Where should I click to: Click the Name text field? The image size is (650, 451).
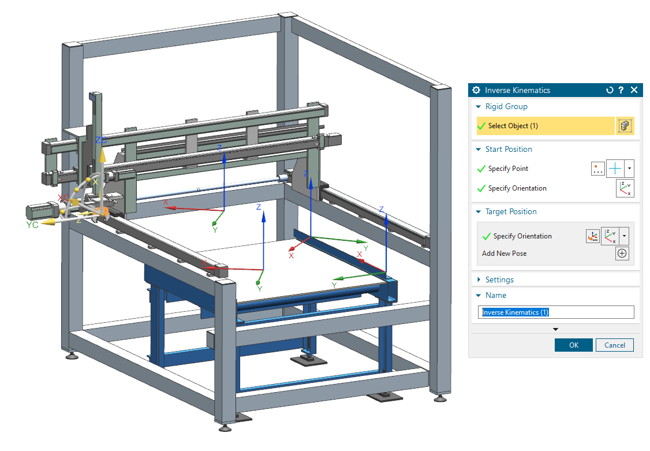point(556,312)
